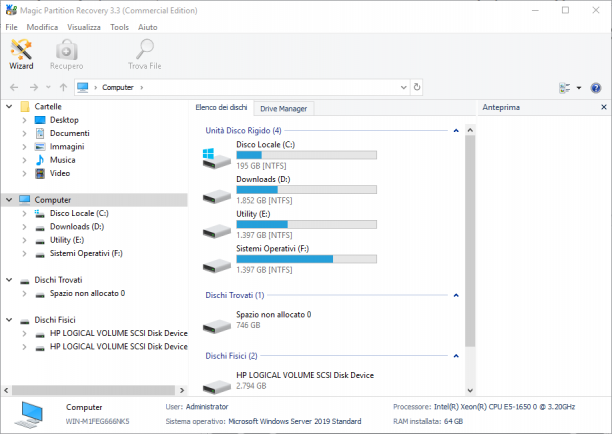Expand the Immagini tree node

pos(24,146)
